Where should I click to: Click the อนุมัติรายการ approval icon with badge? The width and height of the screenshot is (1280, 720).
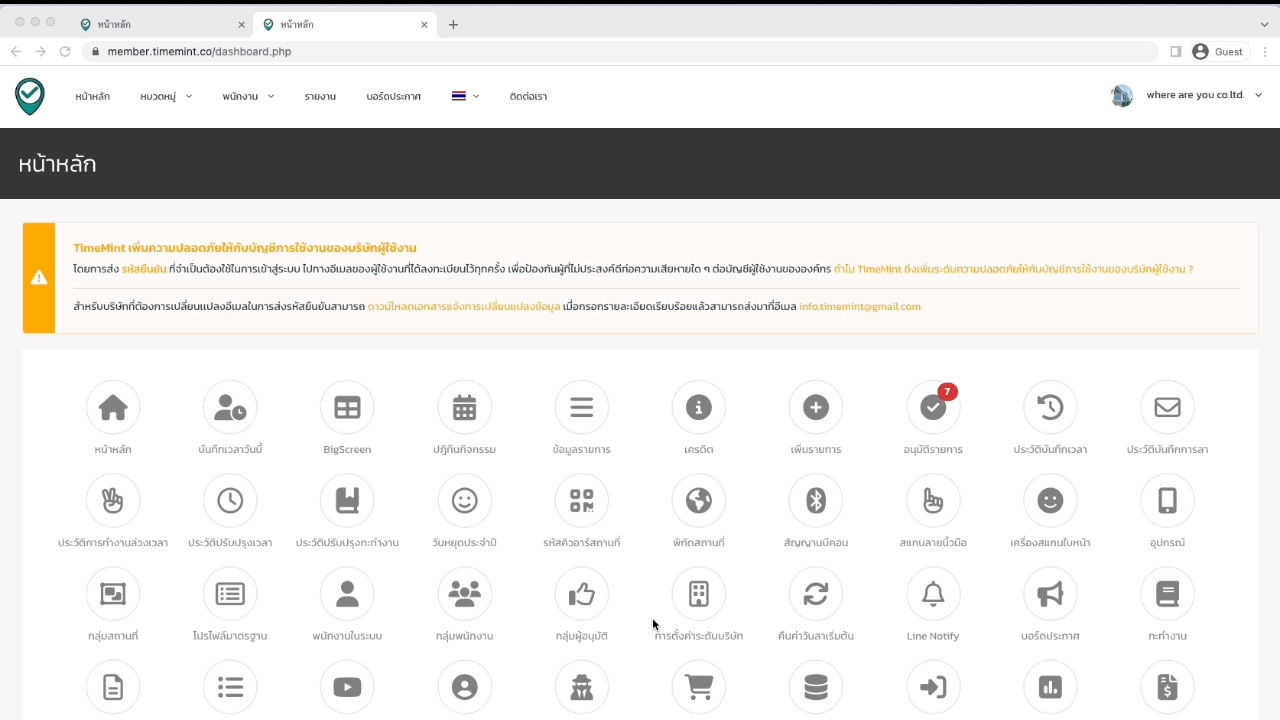click(x=932, y=408)
